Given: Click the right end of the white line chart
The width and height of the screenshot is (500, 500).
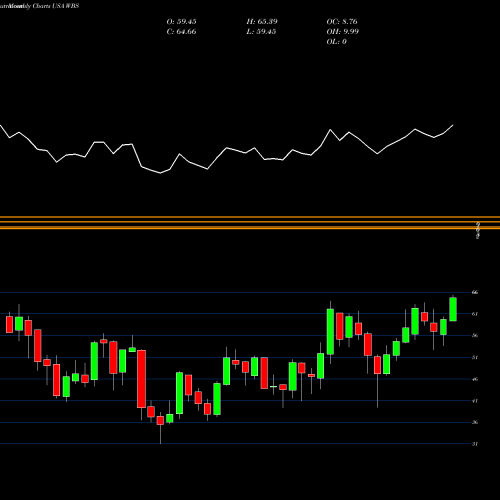Looking at the screenshot, I should pos(453,125).
